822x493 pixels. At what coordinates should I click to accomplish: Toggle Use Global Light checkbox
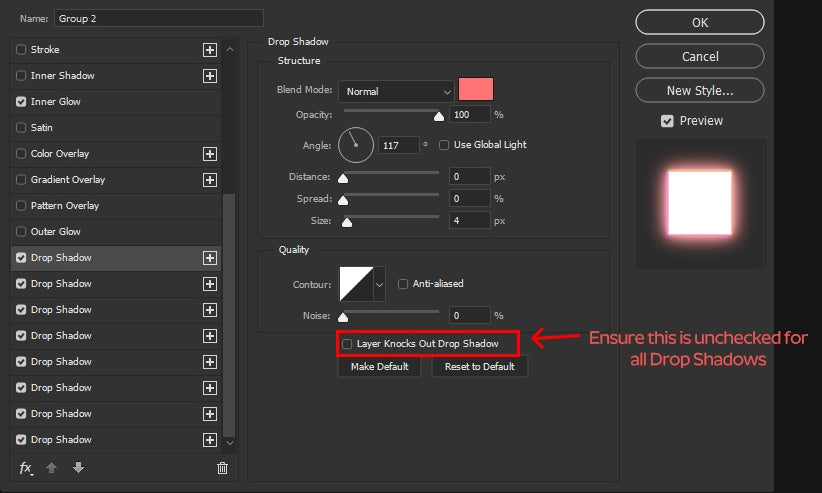(x=444, y=145)
